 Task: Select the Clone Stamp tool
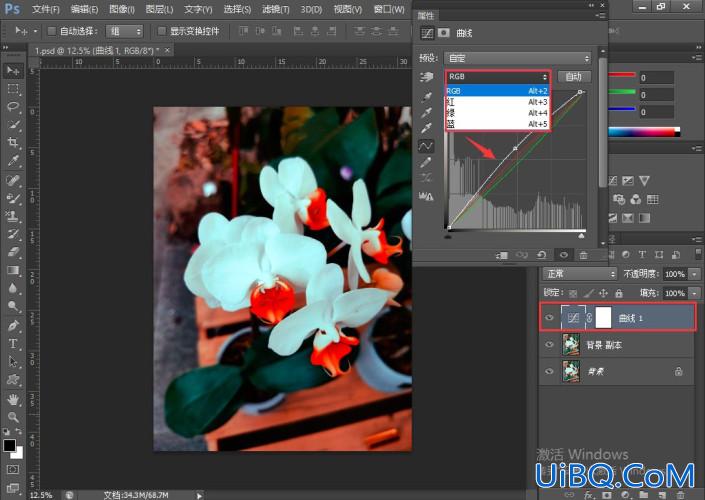[13, 216]
